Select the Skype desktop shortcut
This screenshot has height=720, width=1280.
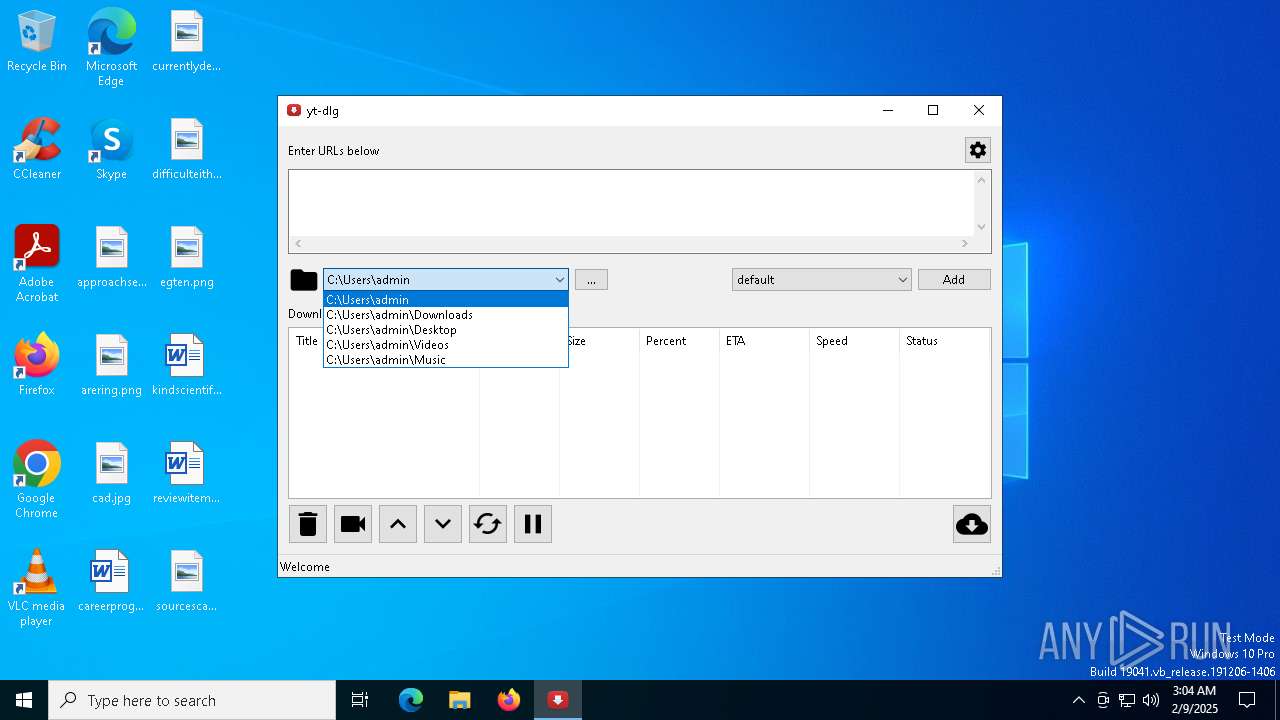pyautogui.click(x=111, y=149)
